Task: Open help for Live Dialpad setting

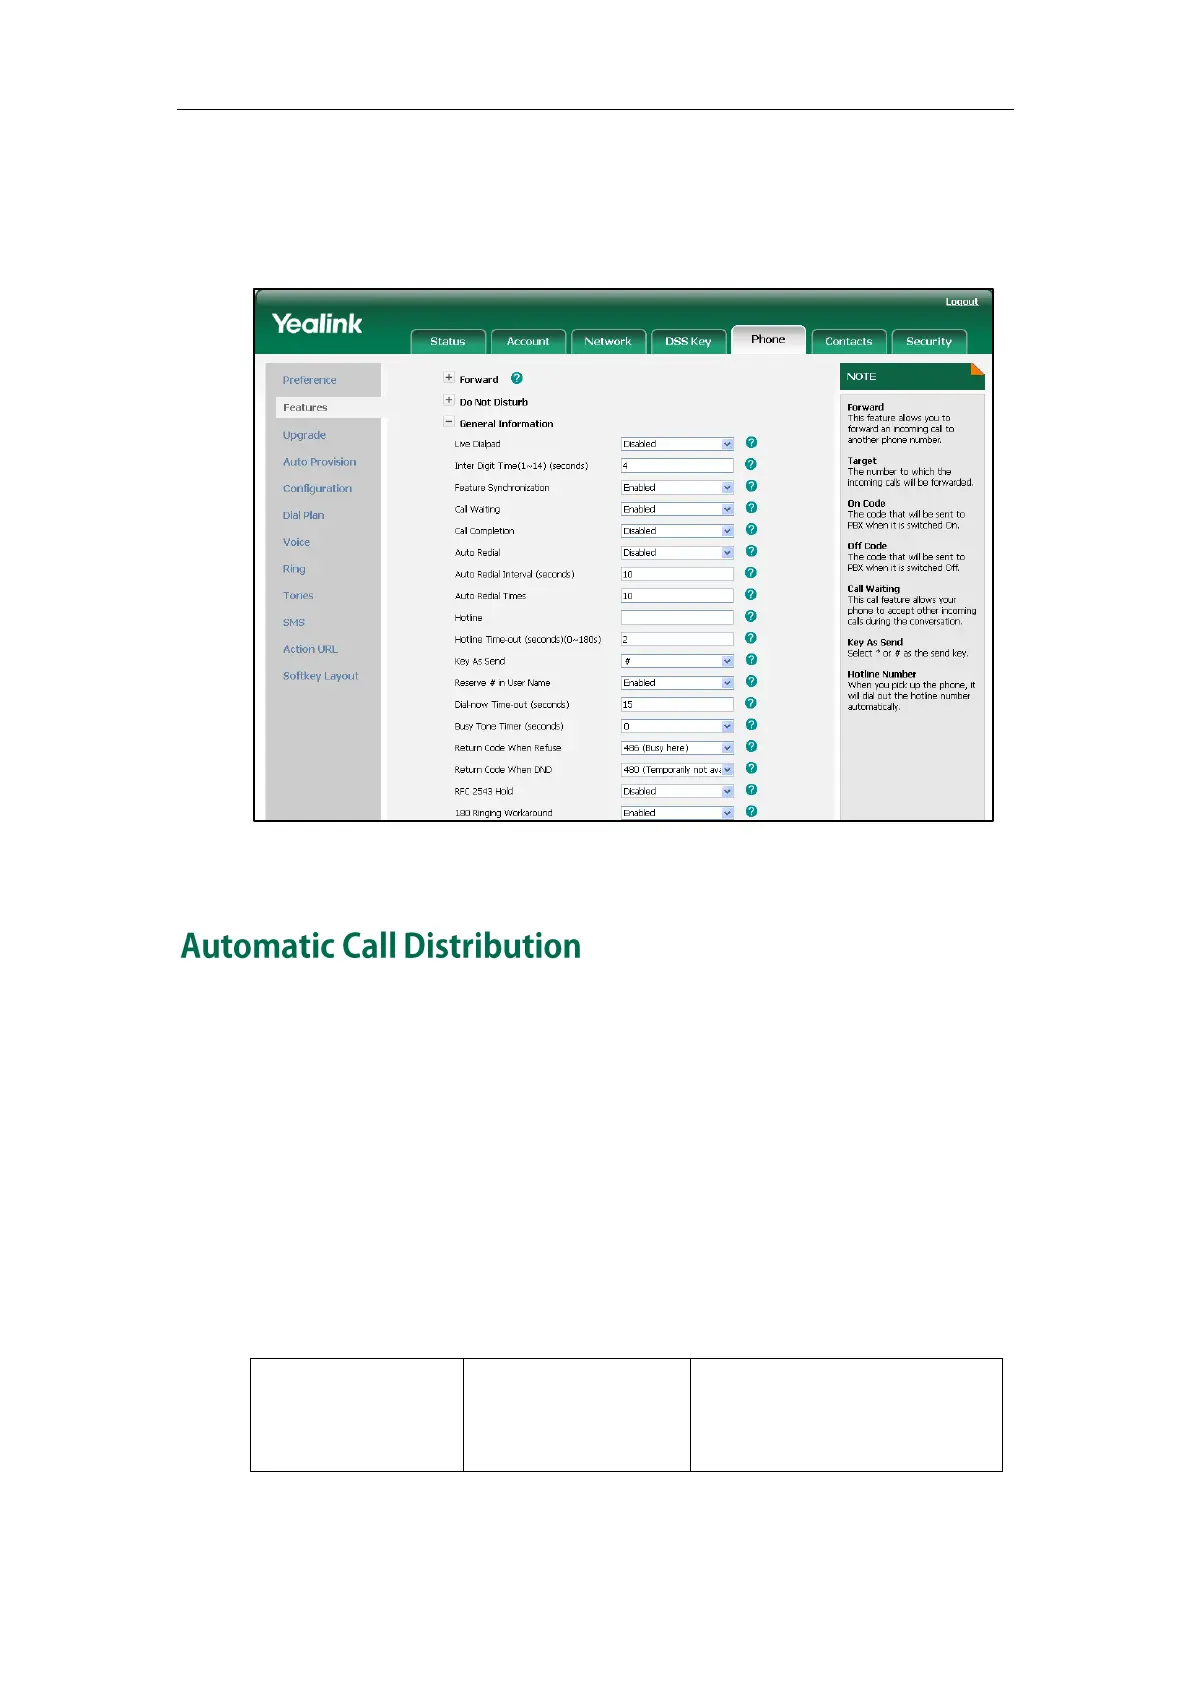Action: [751, 443]
